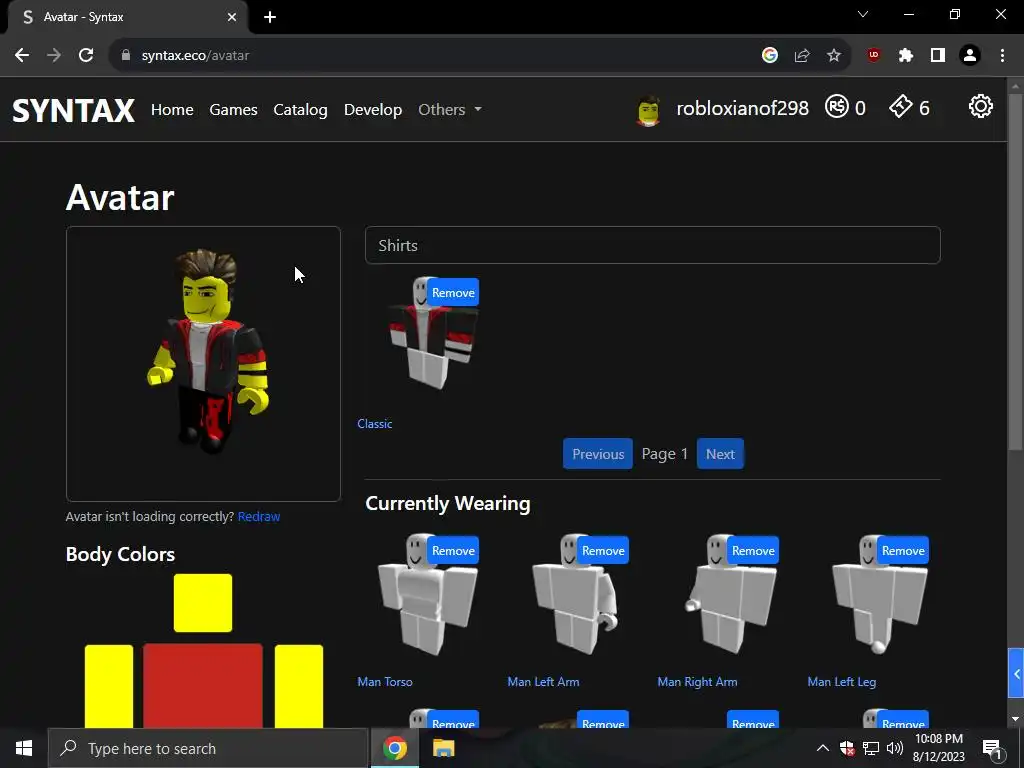Open File Explorer from the taskbar
Image resolution: width=1024 pixels, height=768 pixels.
pyautogui.click(x=443, y=748)
